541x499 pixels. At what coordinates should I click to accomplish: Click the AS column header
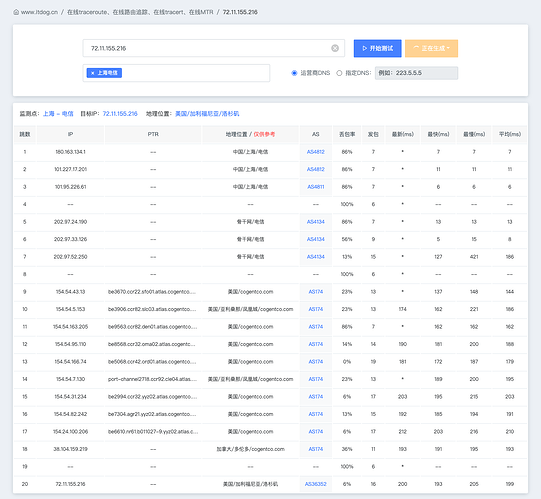point(316,134)
